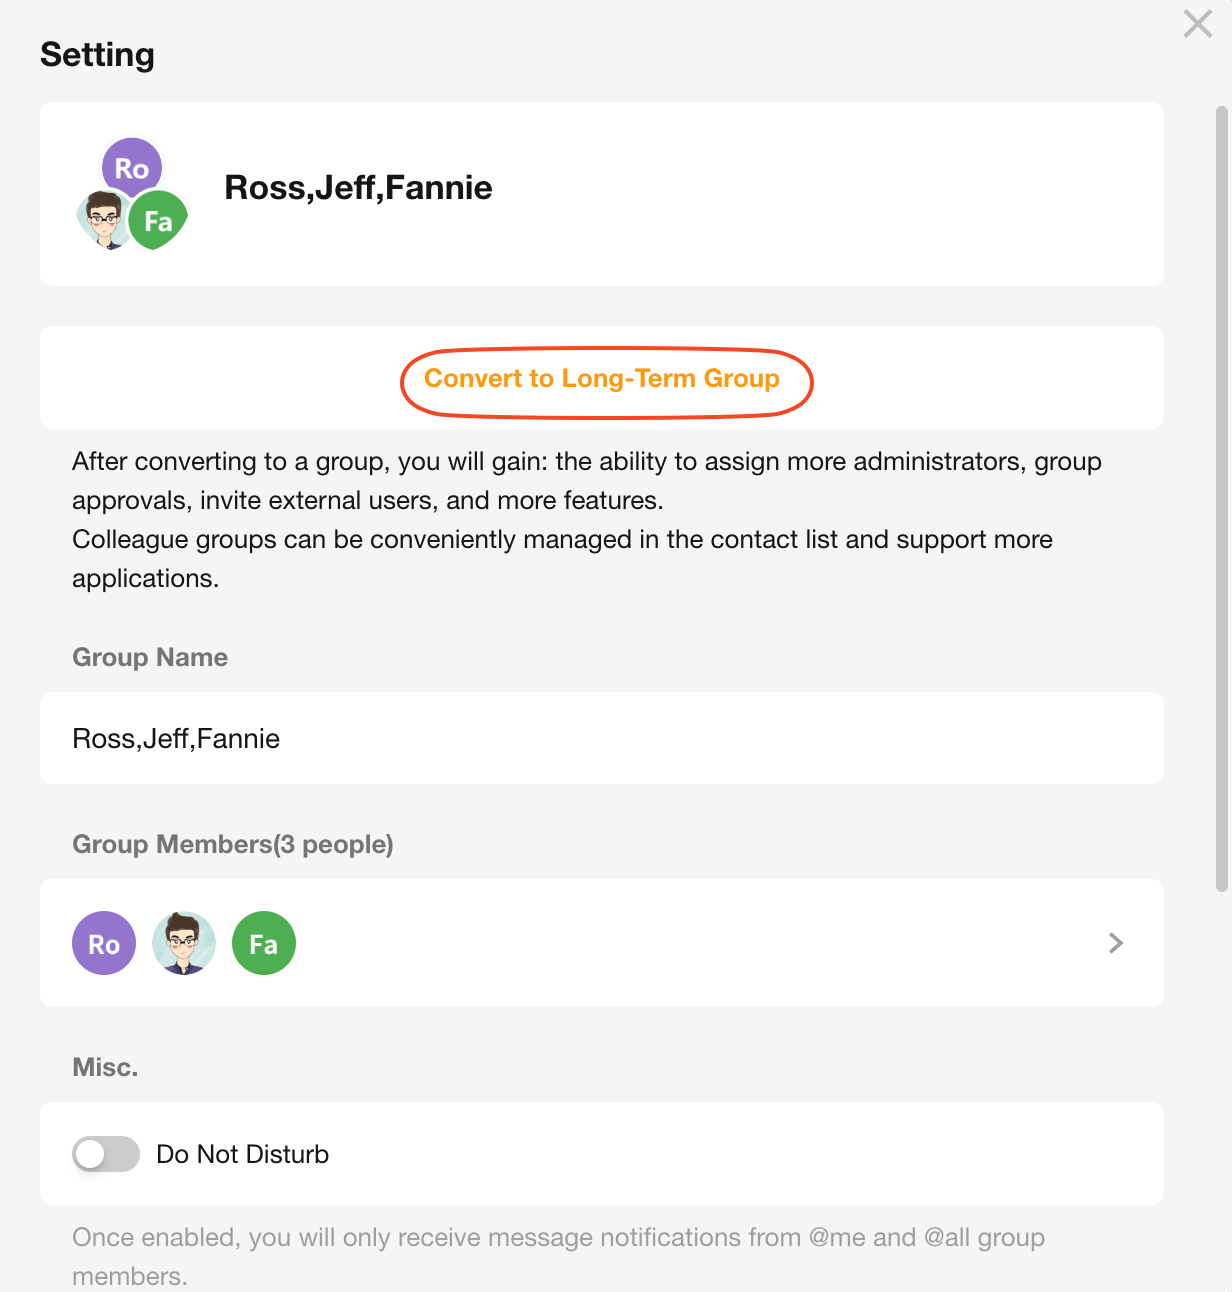Image resolution: width=1232 pixels, height=1292 pixels.
Task: Click the Setting heading
Action: click(97, 54)
